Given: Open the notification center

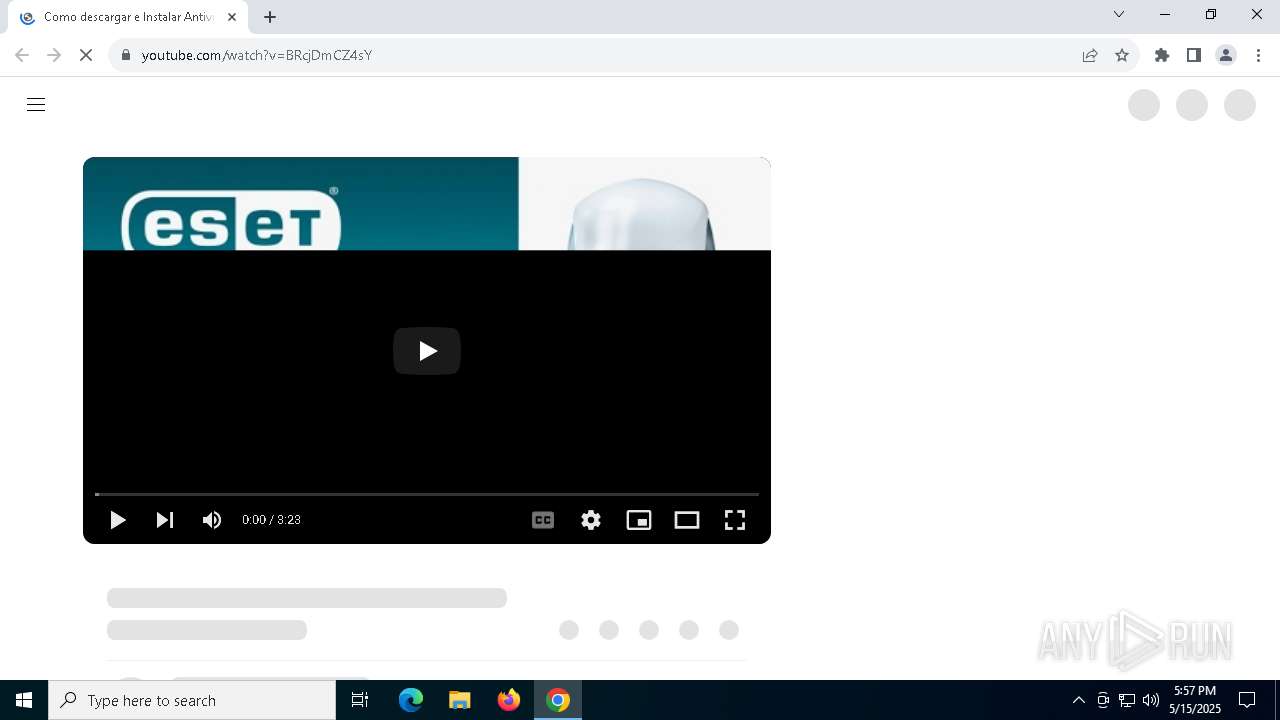Looking at the screenshot, I should click(x=1247, y=700).
